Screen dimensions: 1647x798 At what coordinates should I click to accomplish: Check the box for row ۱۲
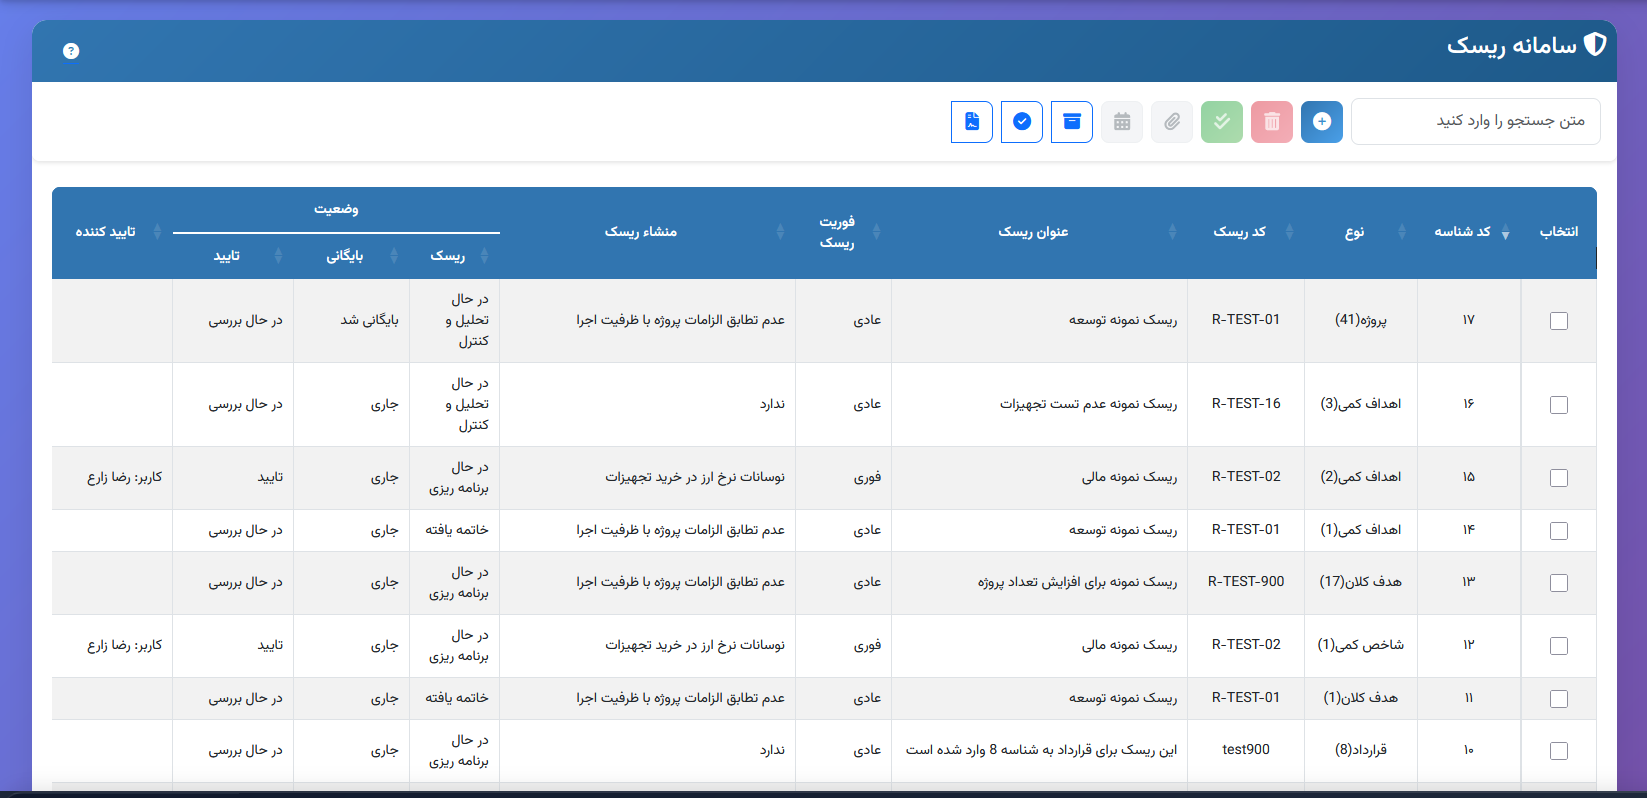click(1559, 646)
